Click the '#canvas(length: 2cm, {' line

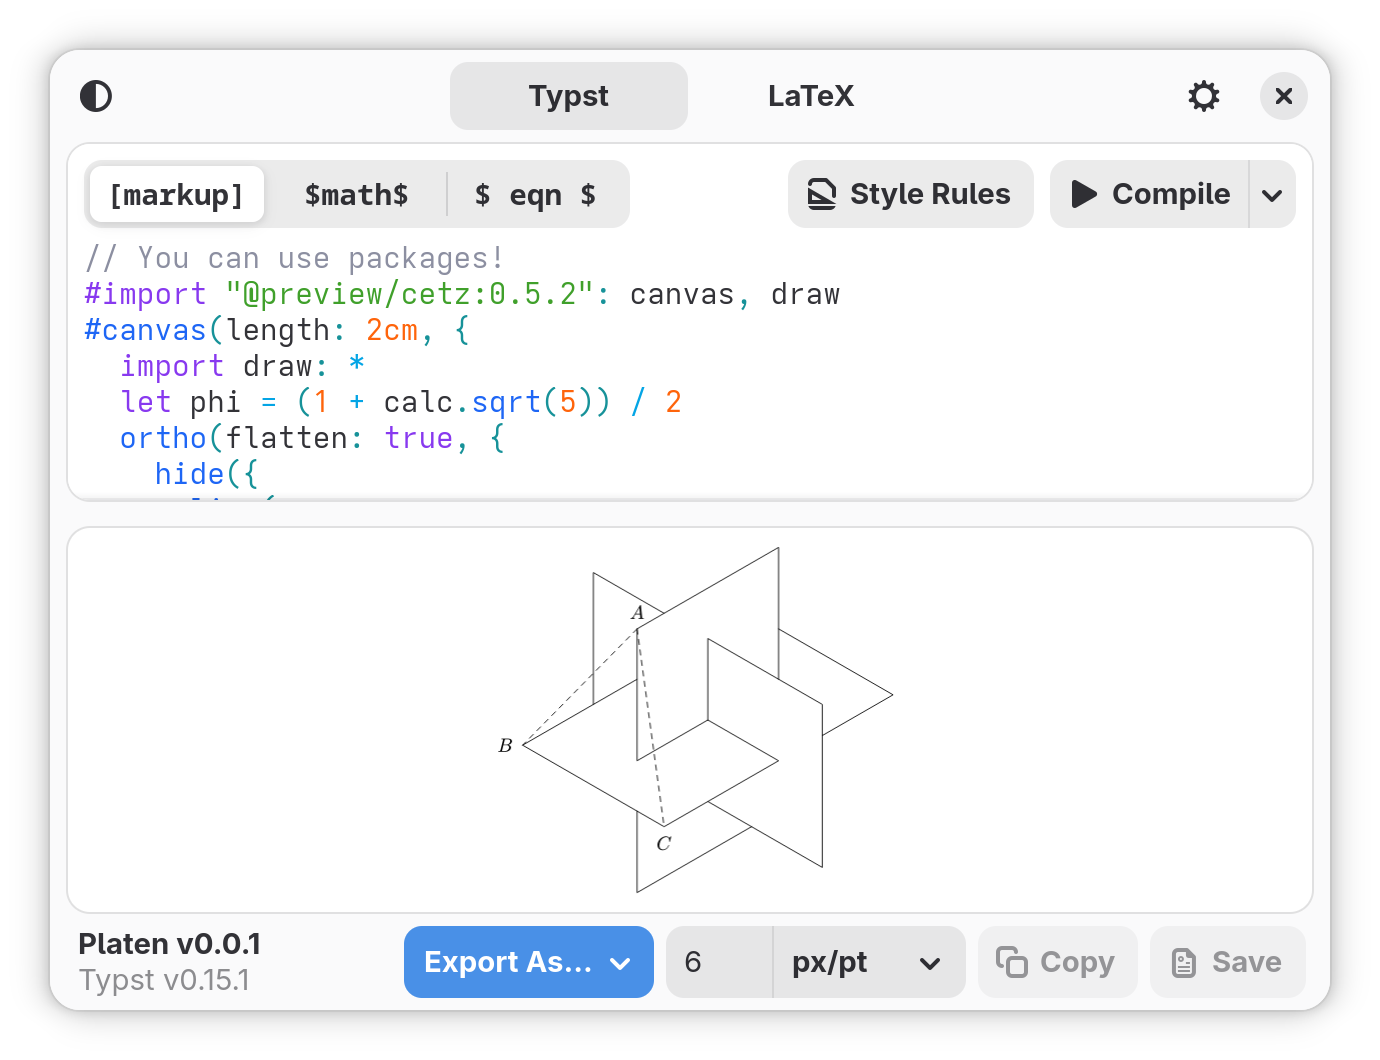tap(277, 330)
